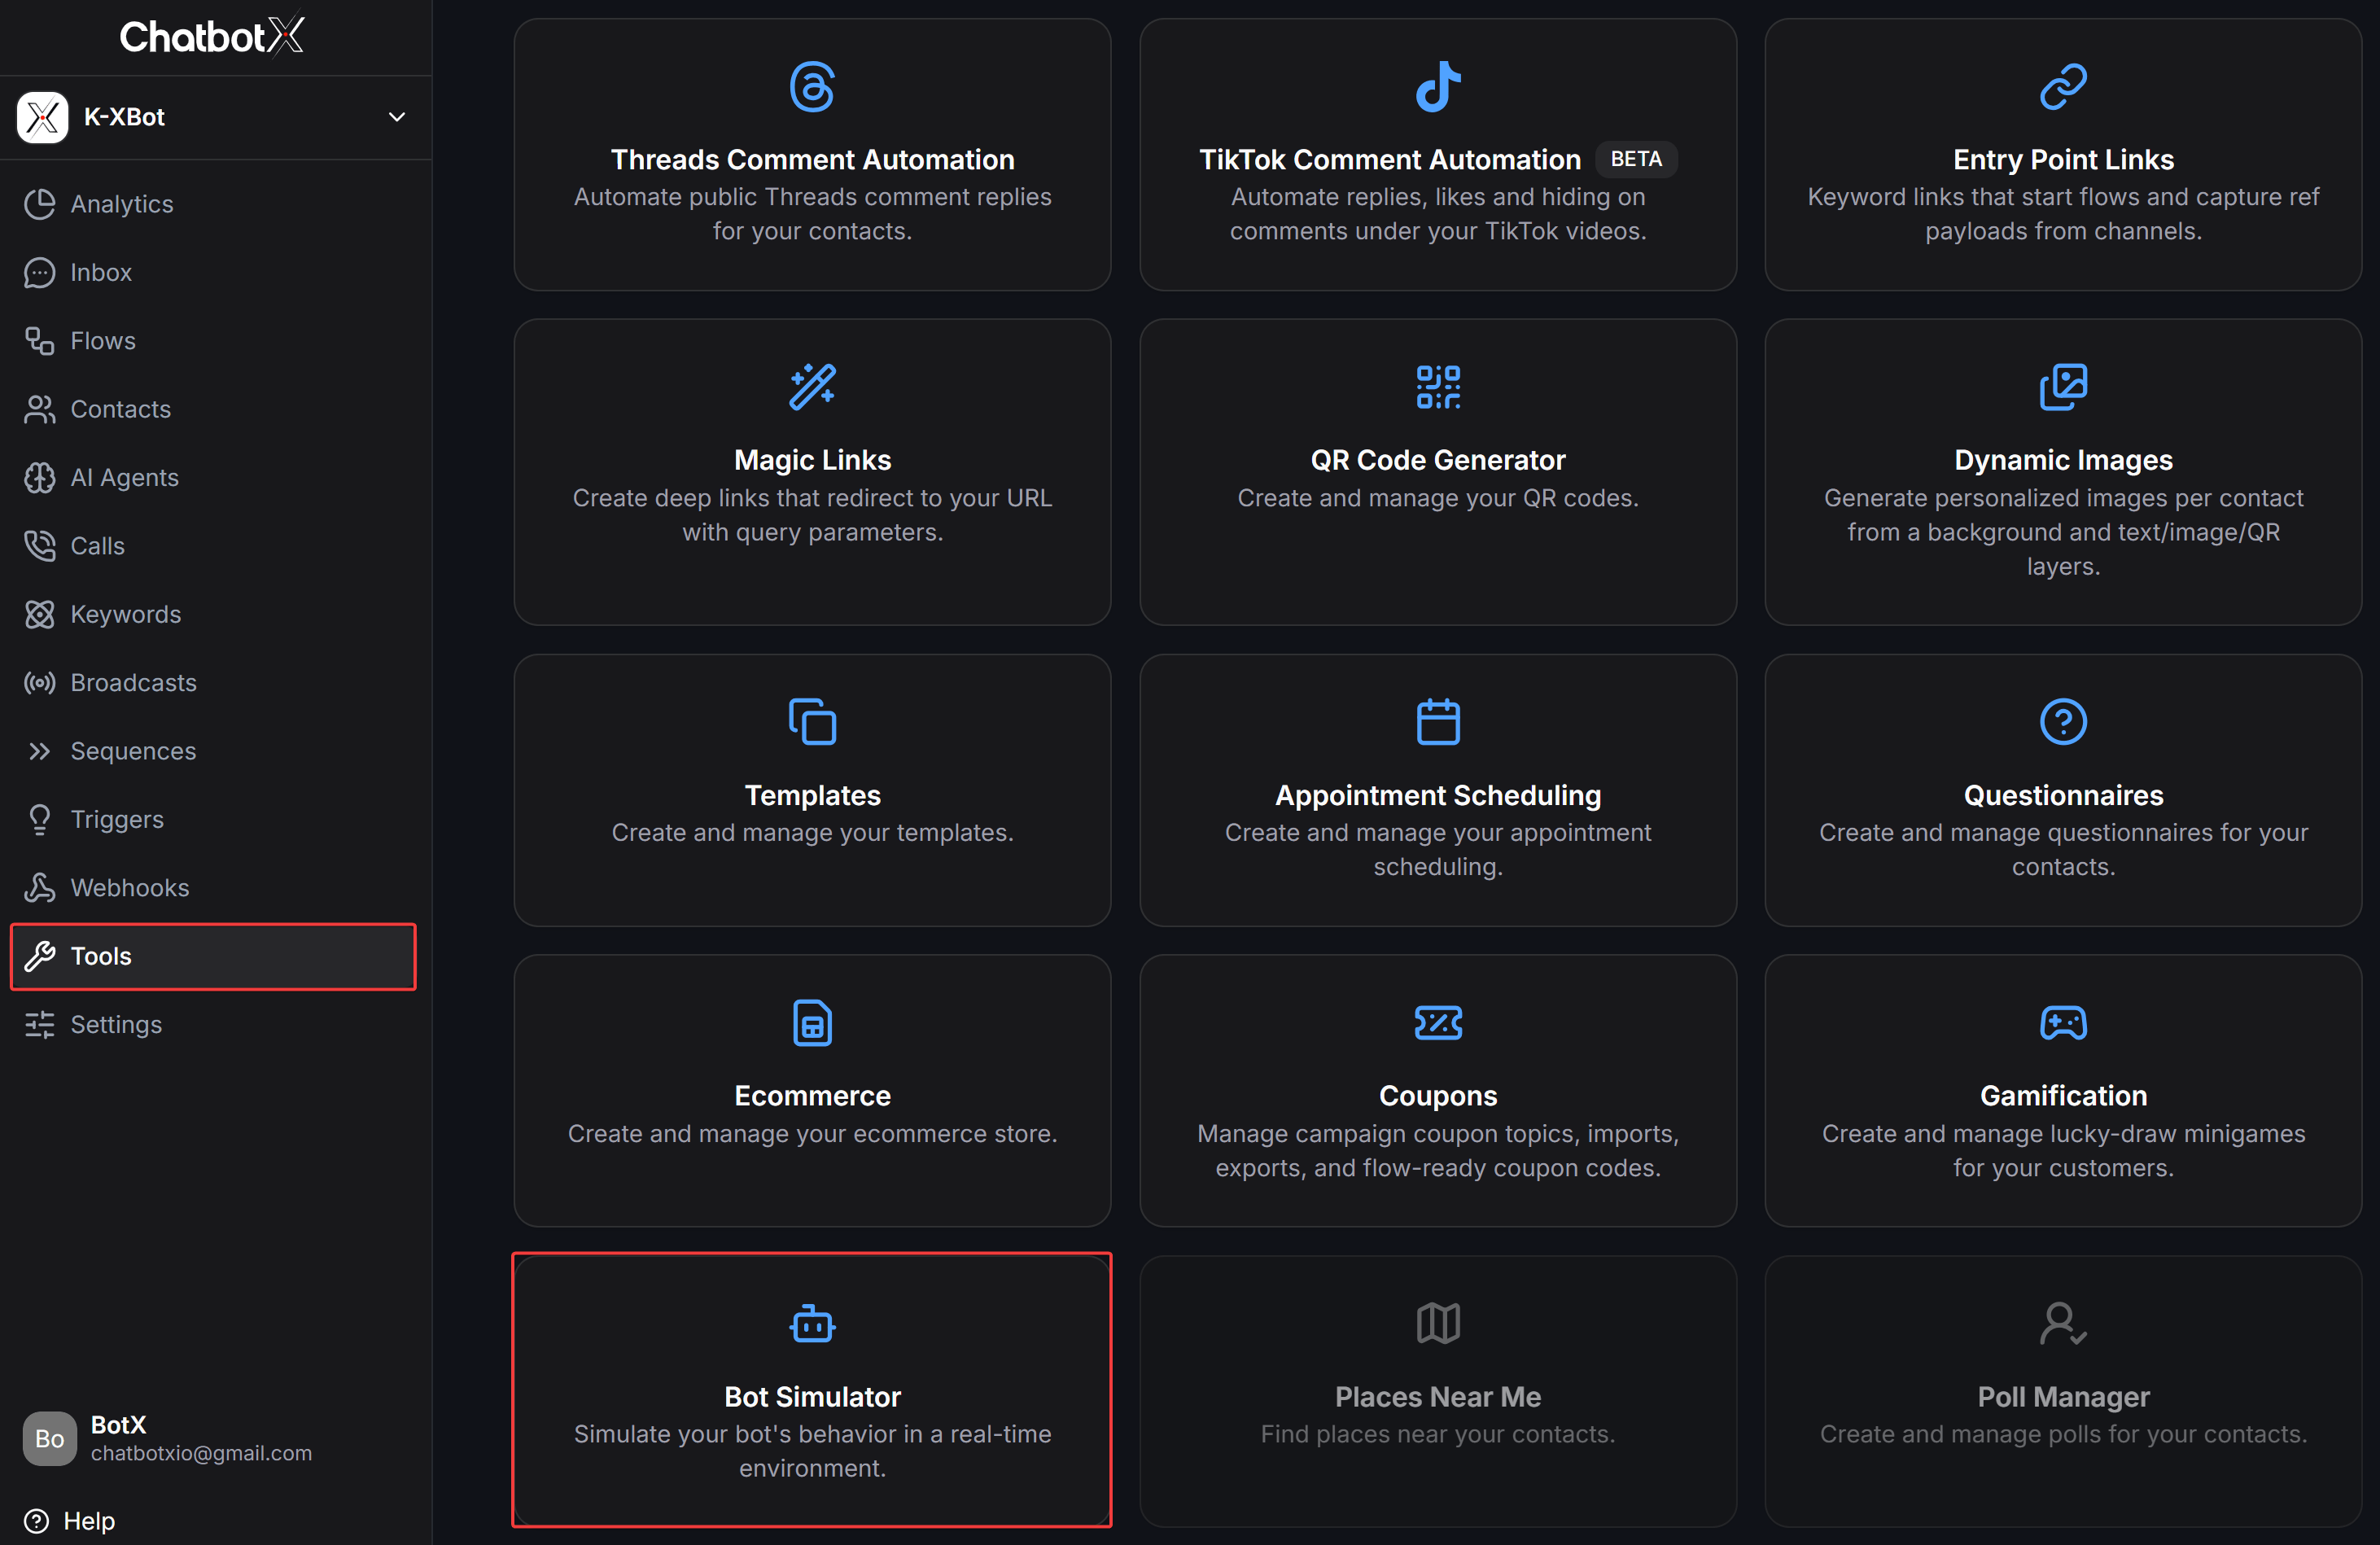Select Keywords menu item
The width and height of the screenshot is (2380, 1545).
[x=215, y=614]
